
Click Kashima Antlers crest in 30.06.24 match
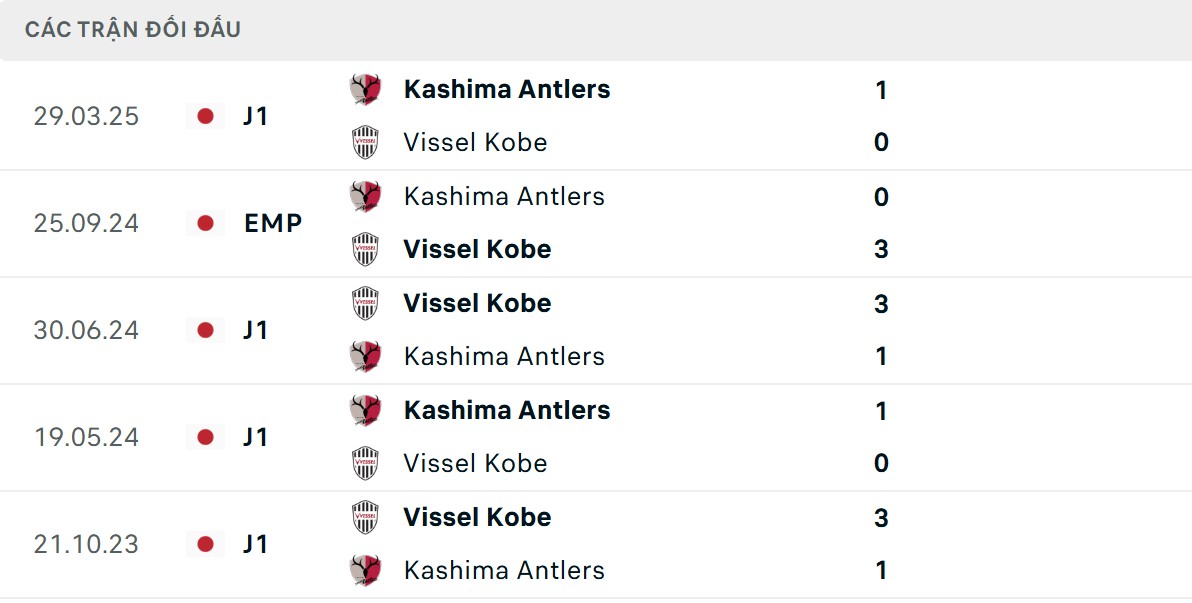pos(365,356)
